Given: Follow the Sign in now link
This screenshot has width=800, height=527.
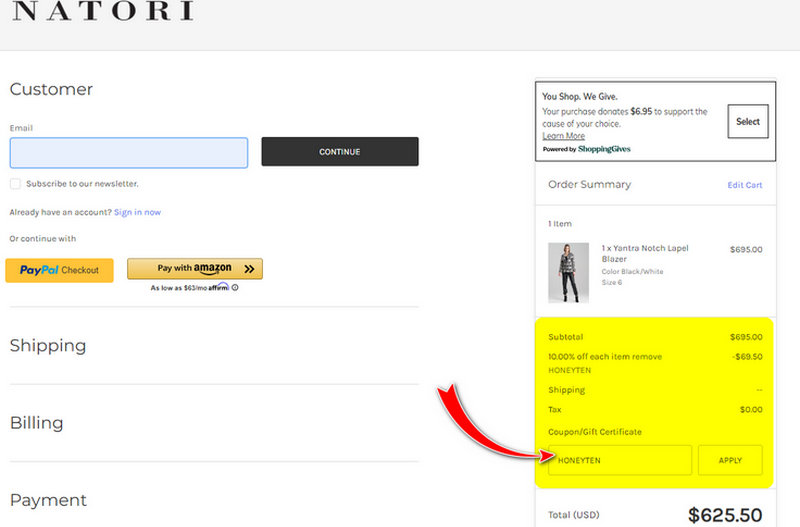Looking at the screenshot, I should click(x=137, y=212).
